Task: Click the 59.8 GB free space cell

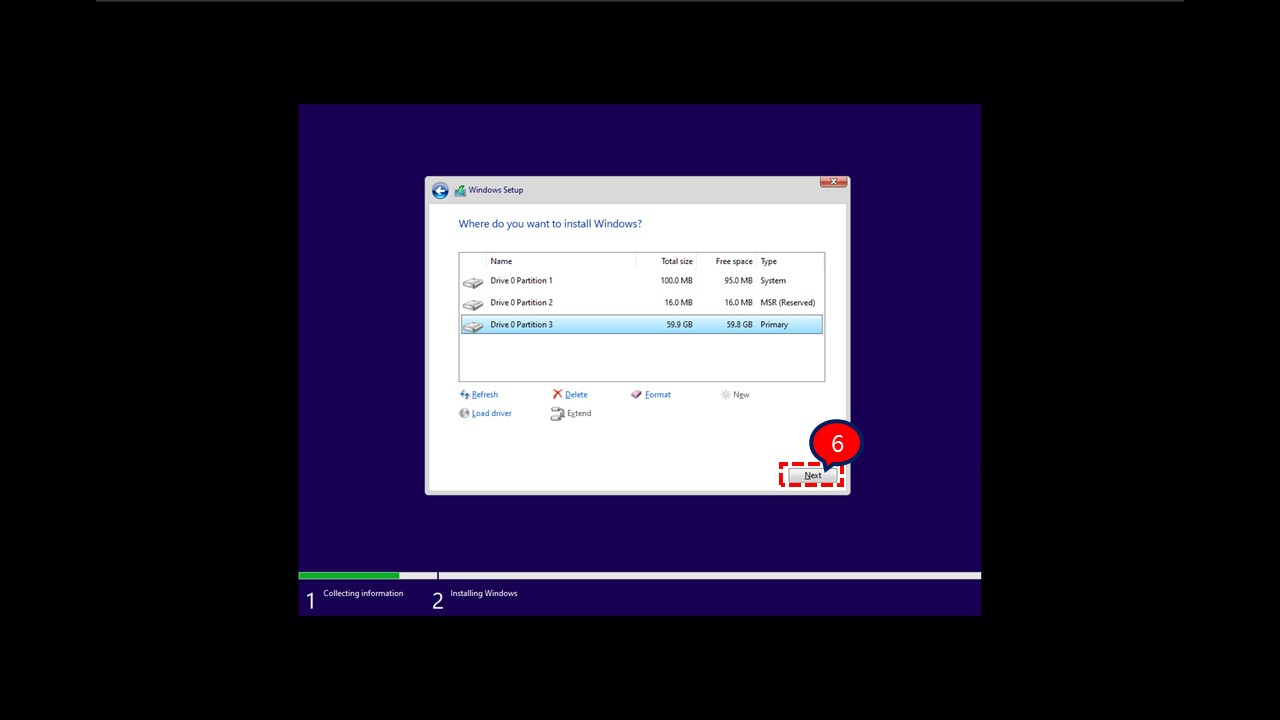Action: pyautogui.click(x=740, y=325)
